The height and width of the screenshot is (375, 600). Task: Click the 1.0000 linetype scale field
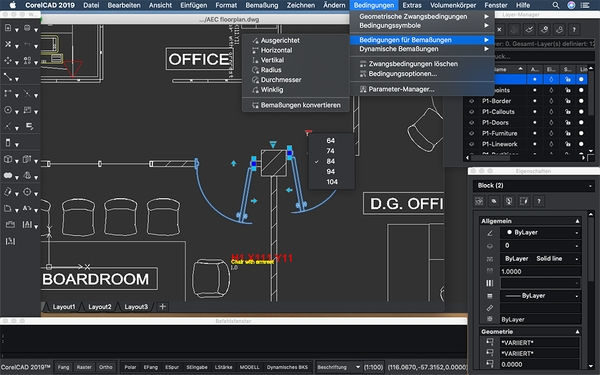(541, 271)
